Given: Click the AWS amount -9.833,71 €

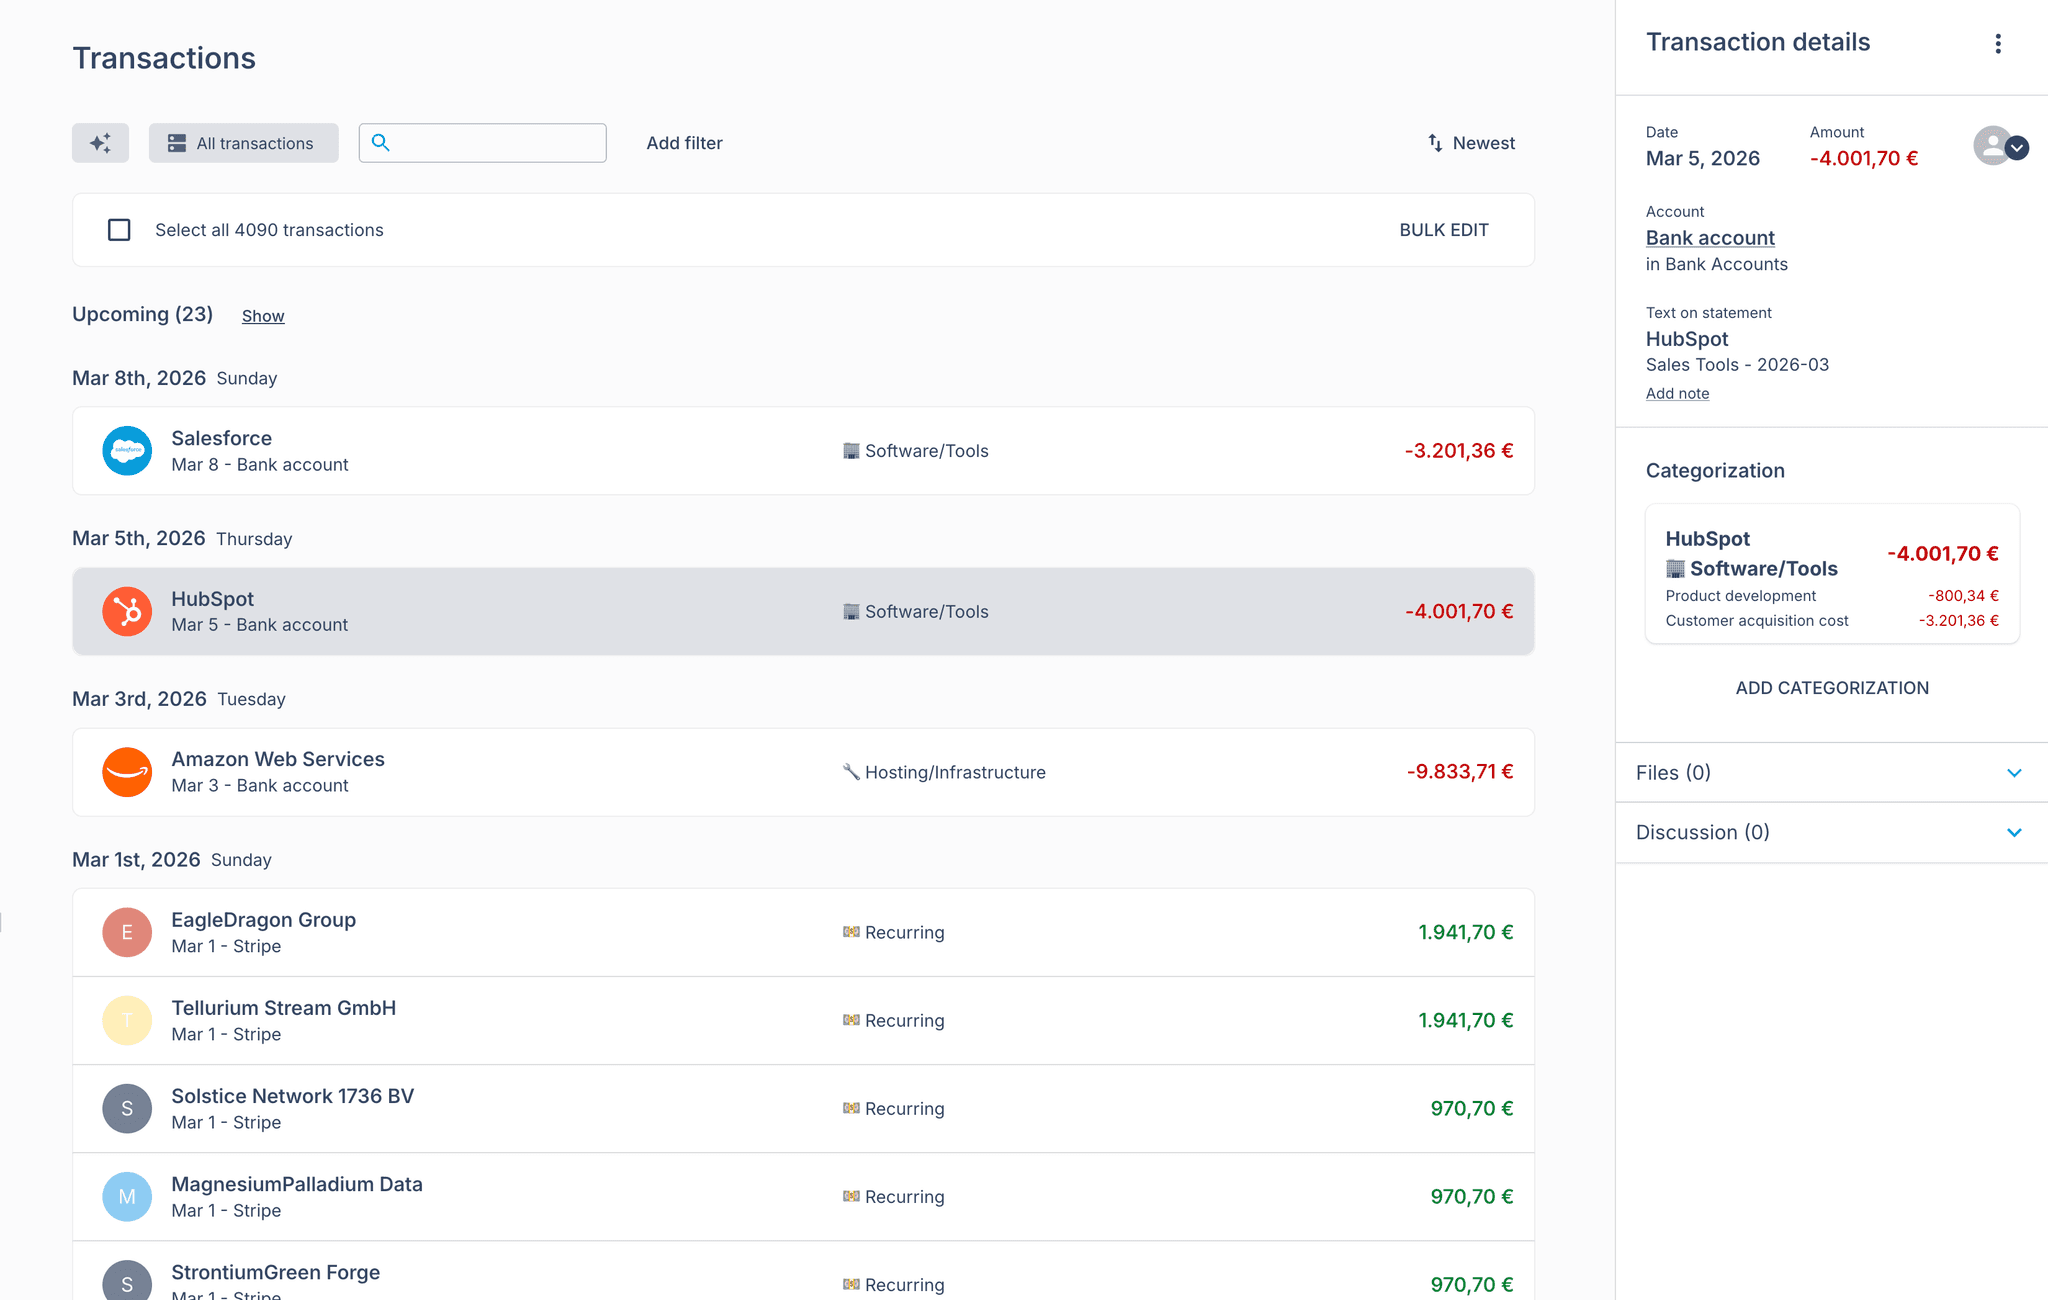Looking at the screenshot, I should (x=1460, y=772).
